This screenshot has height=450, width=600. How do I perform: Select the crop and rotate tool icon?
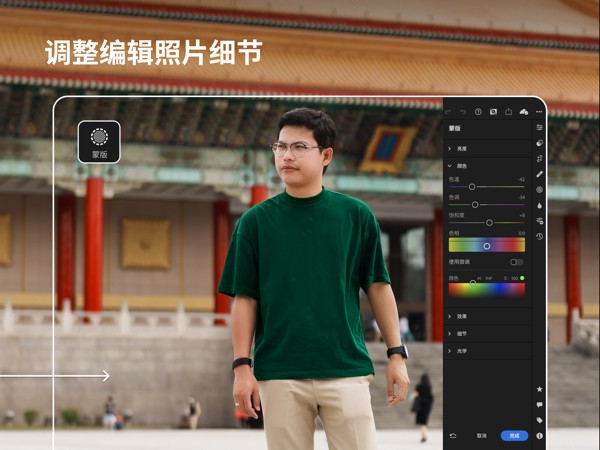tap(540, 158)
